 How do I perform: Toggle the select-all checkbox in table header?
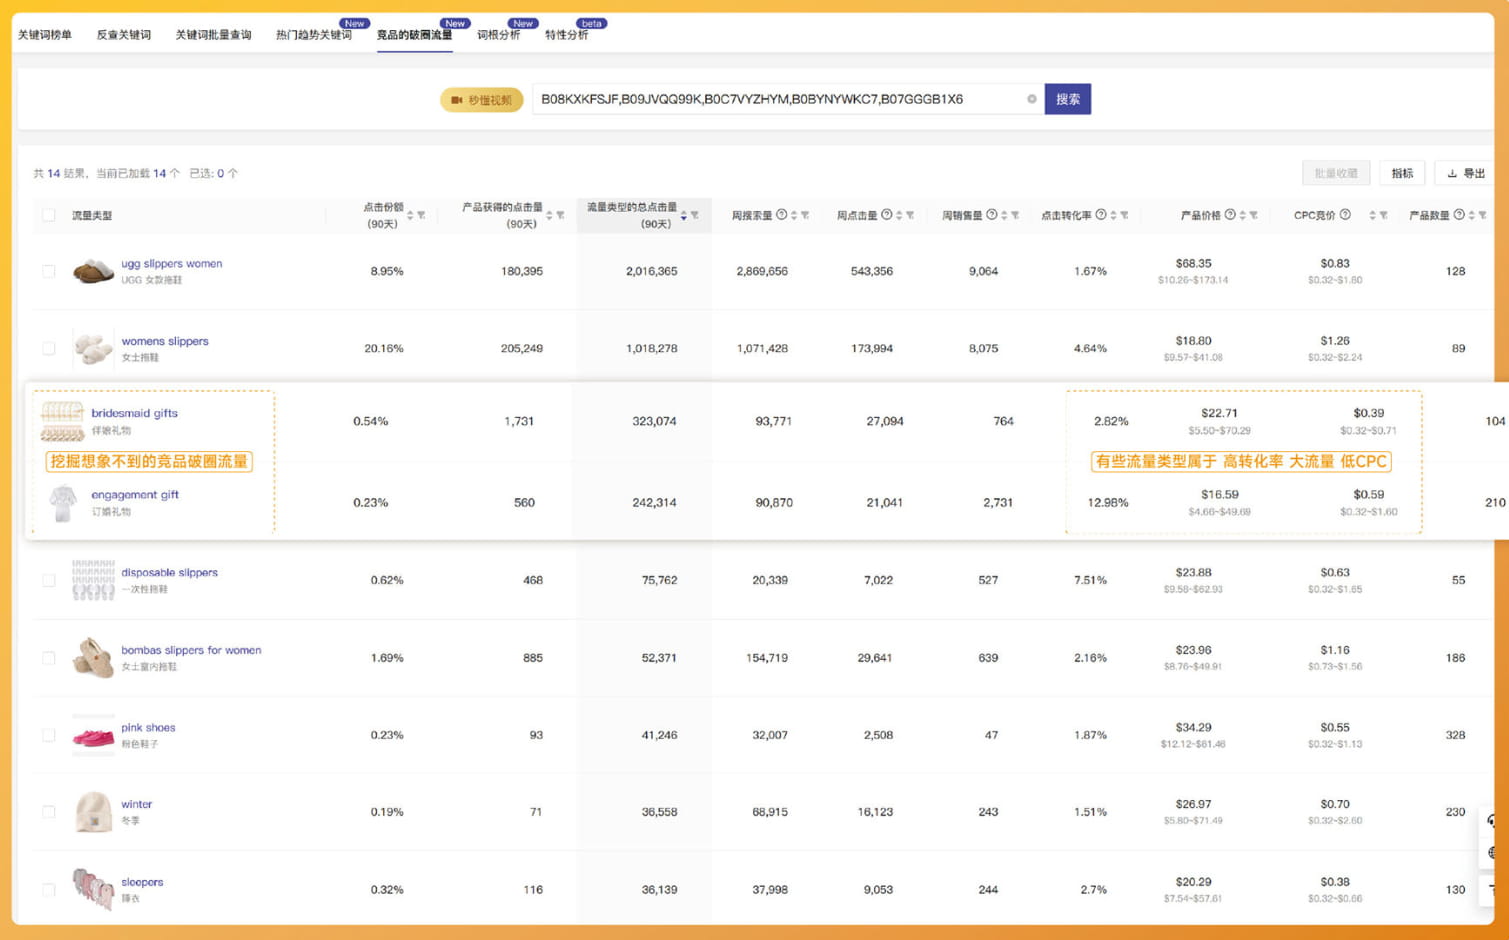[48, 215]
